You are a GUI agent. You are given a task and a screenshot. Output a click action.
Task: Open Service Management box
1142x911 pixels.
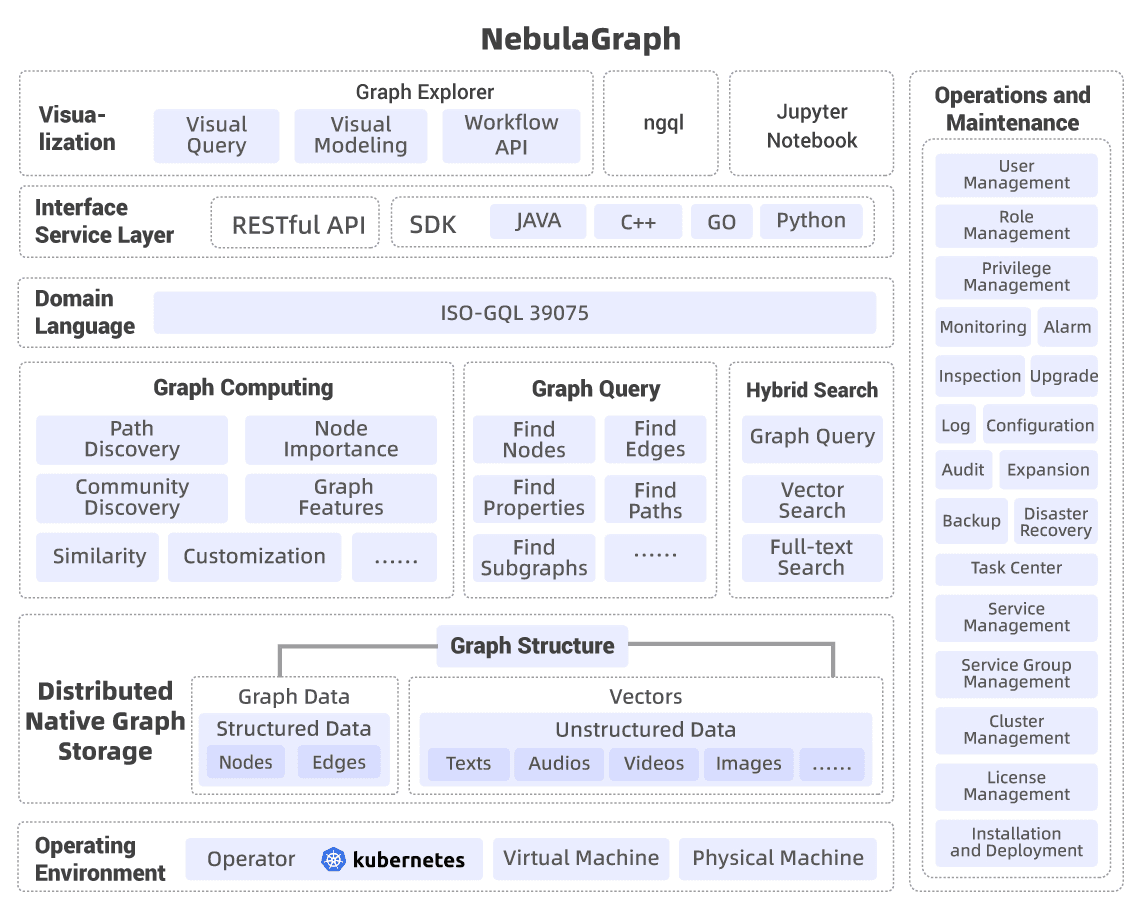coord(1016,618)
